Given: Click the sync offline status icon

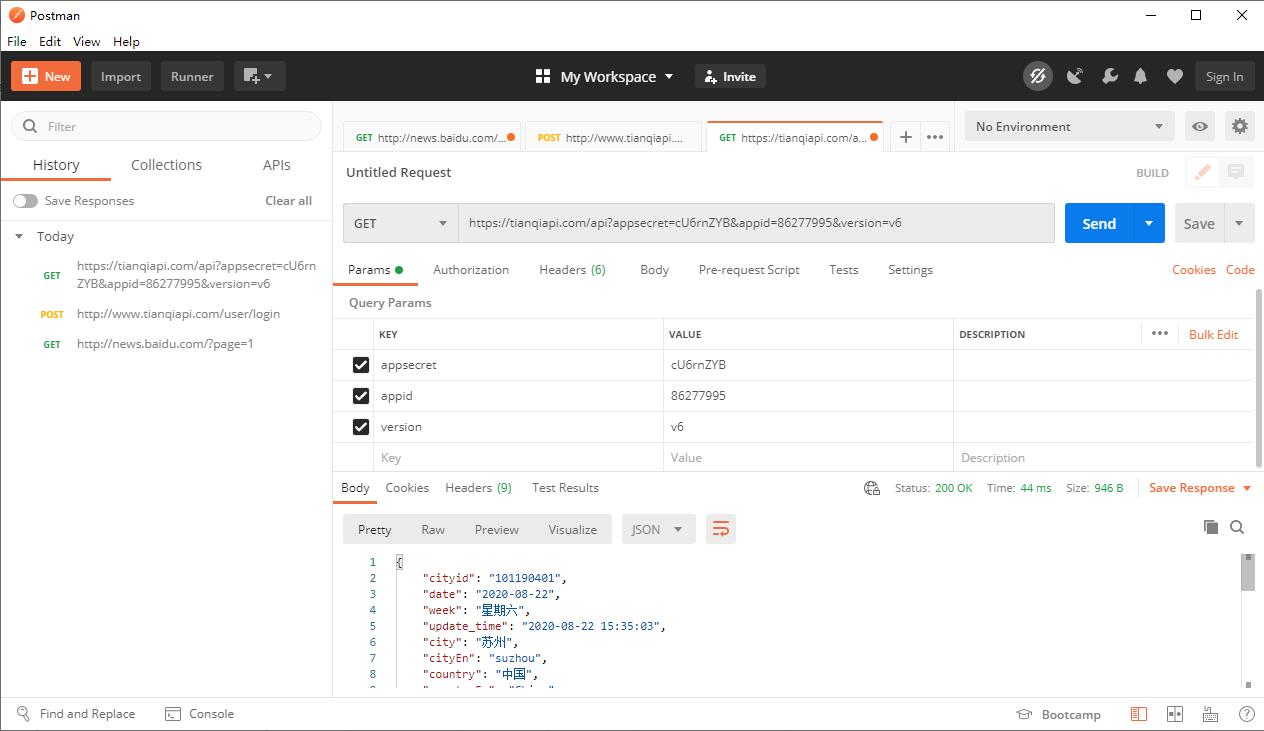Looking at the screenshot, I should tap(1038, 76).
